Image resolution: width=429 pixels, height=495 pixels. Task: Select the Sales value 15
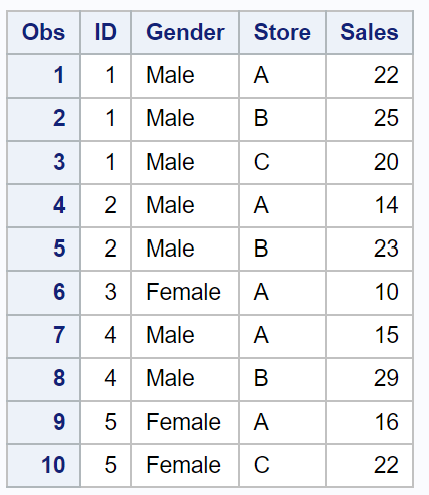[x=387, y=335]
